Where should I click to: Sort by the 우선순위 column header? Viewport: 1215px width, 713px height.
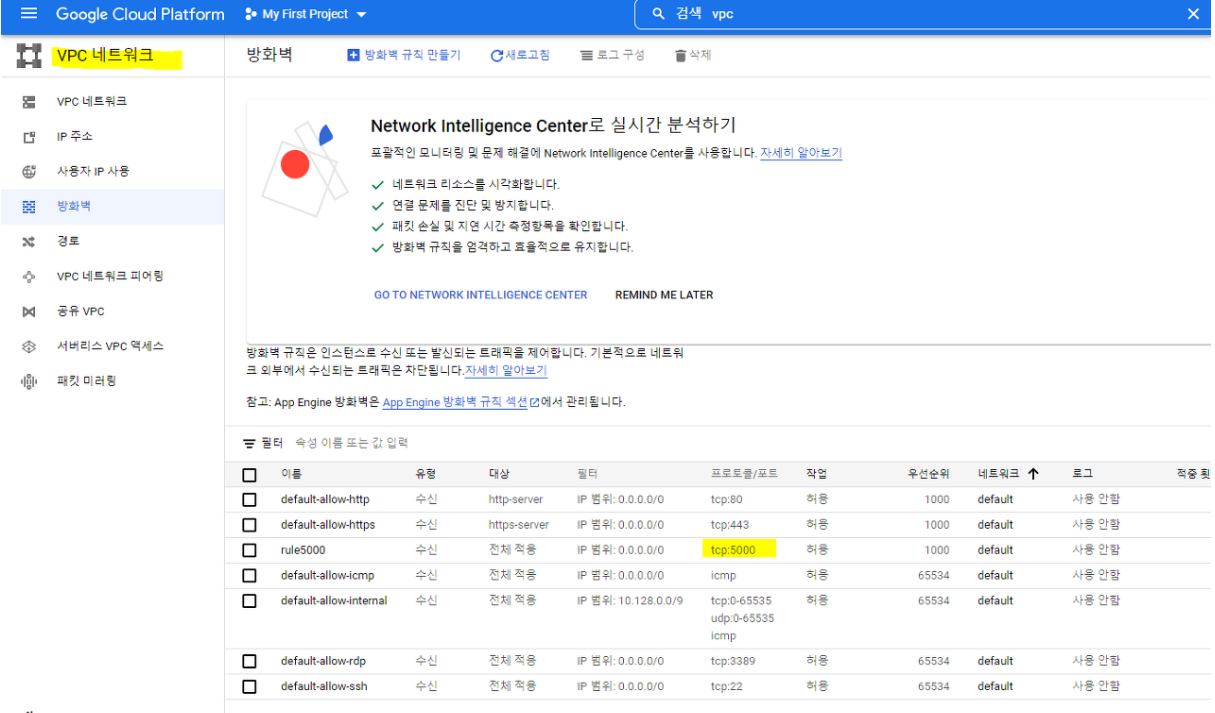930,474
